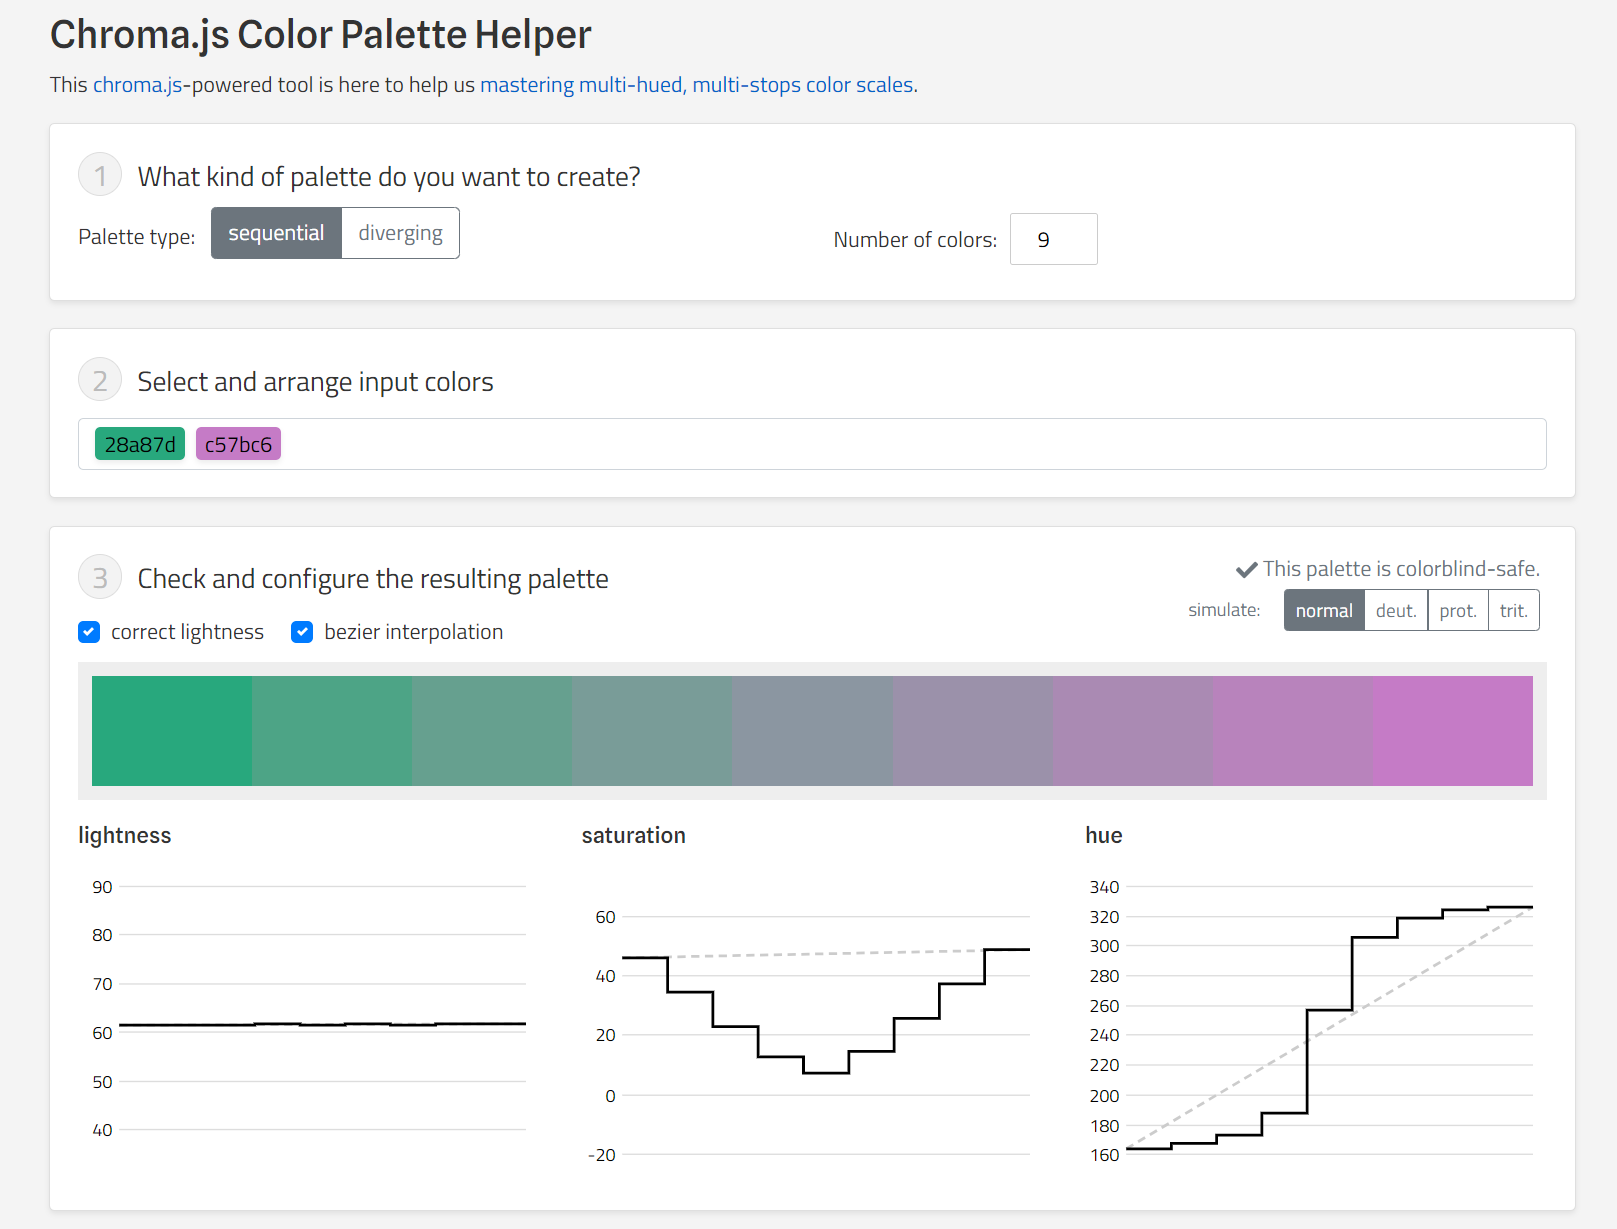Select the sequential palette type
This screenshot has width=1617, height=1229.
tap(276, 233)
